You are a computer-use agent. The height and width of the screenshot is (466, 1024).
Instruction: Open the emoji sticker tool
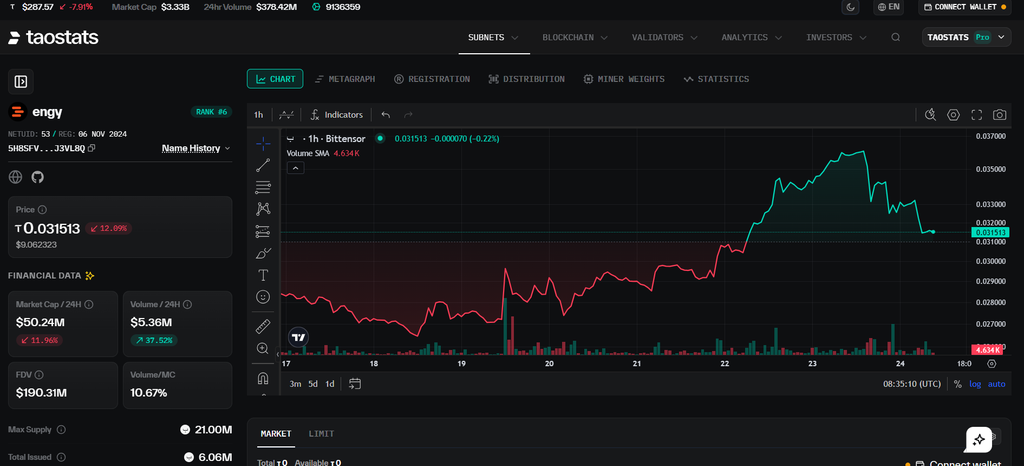click(x=263, y=297)
